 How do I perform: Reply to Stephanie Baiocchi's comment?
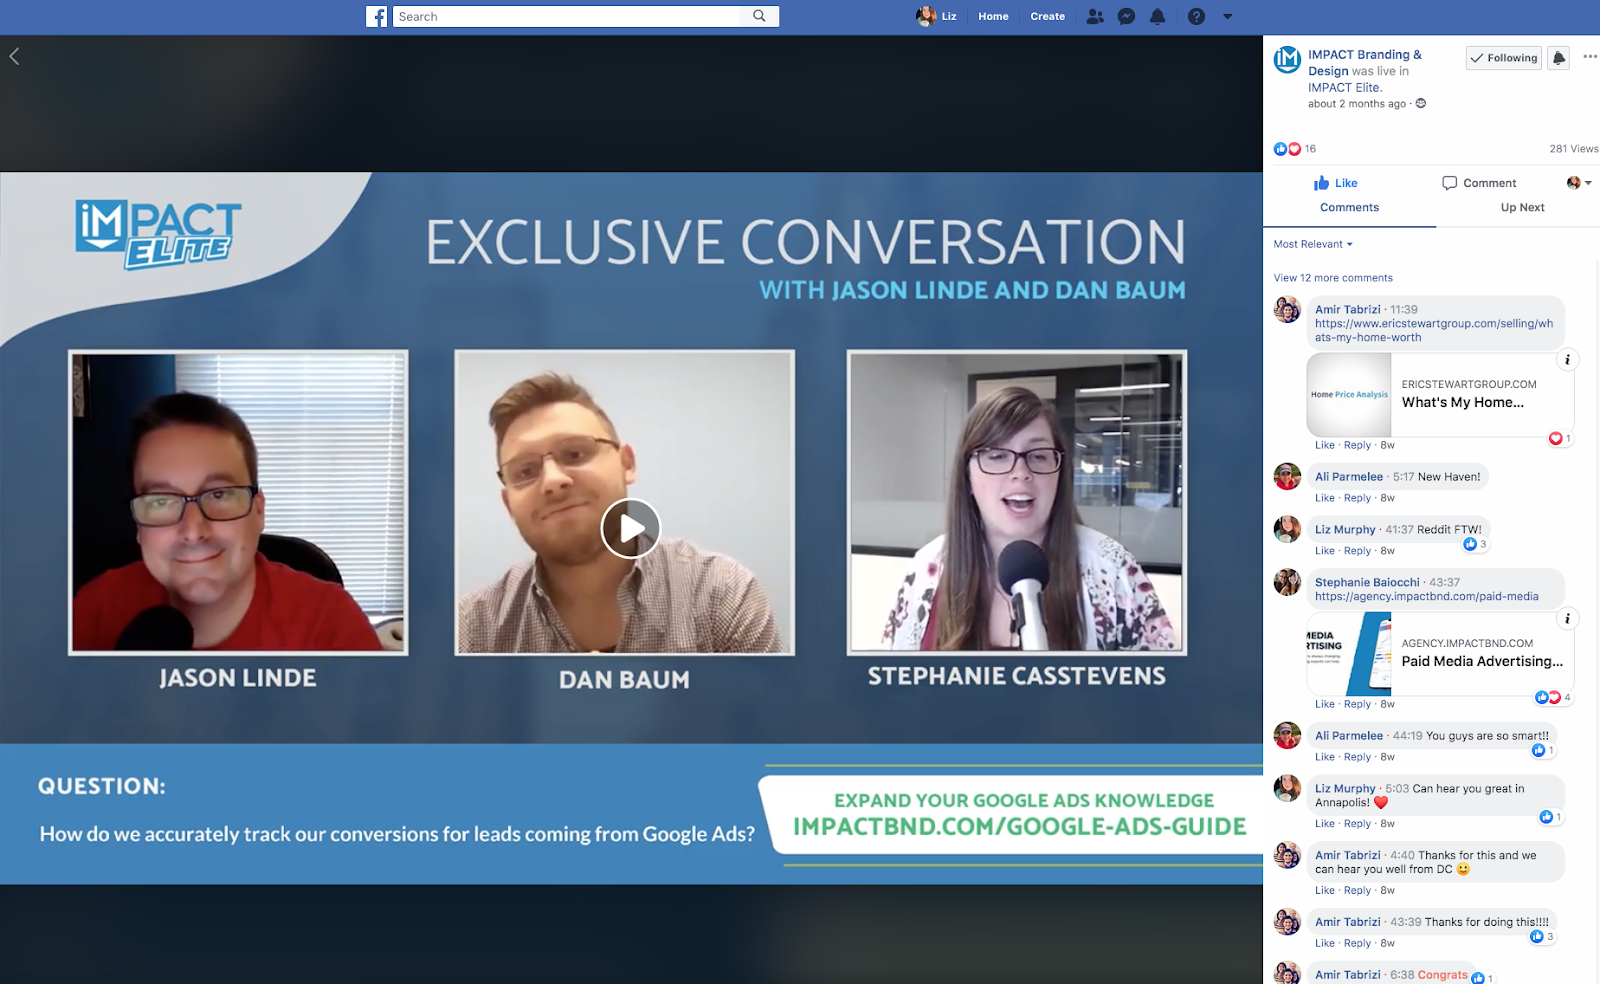[x=1357, y=704]
